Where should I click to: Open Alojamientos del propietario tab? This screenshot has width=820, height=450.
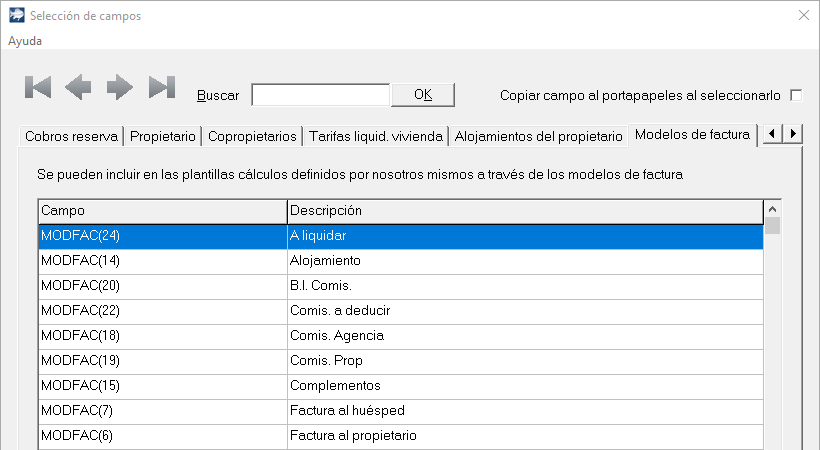pos(538,135)
